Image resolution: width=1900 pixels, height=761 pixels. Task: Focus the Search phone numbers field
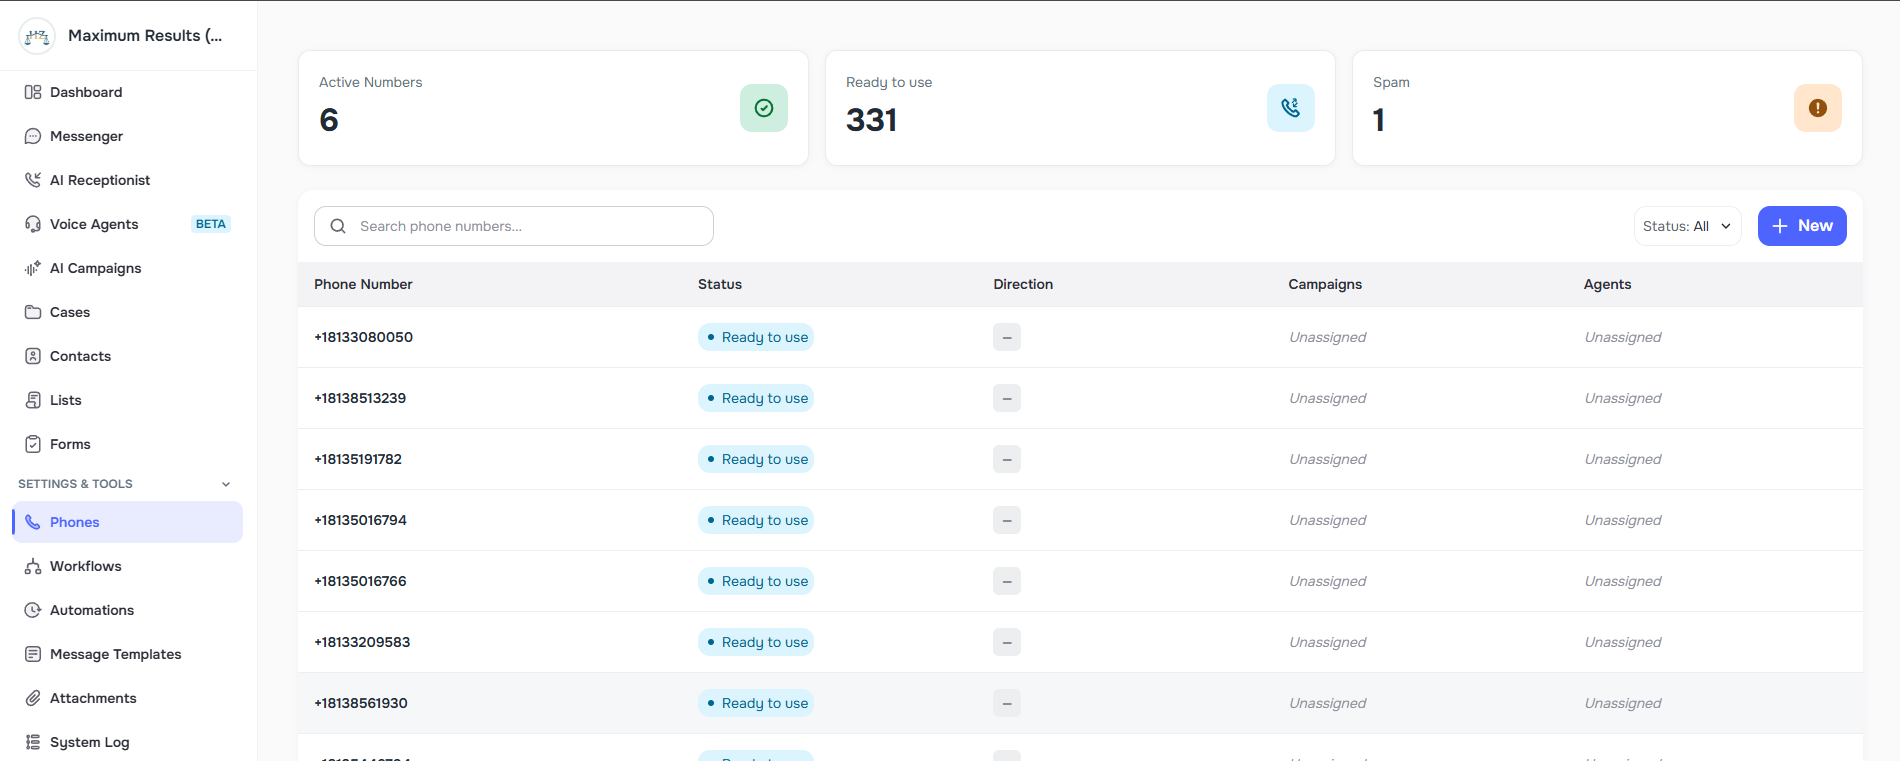[514, 226]
